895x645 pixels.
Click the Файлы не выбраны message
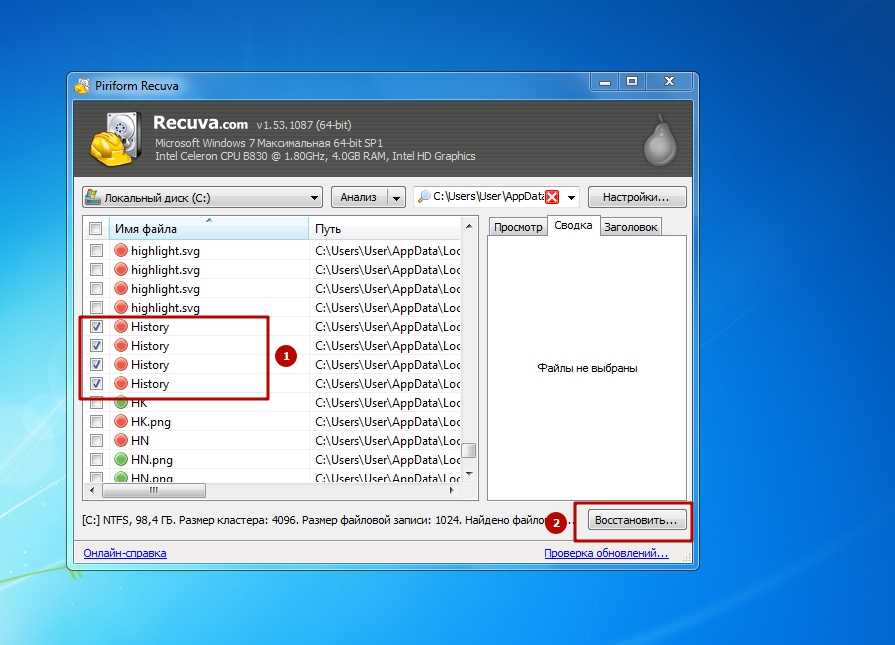point(587,368)
